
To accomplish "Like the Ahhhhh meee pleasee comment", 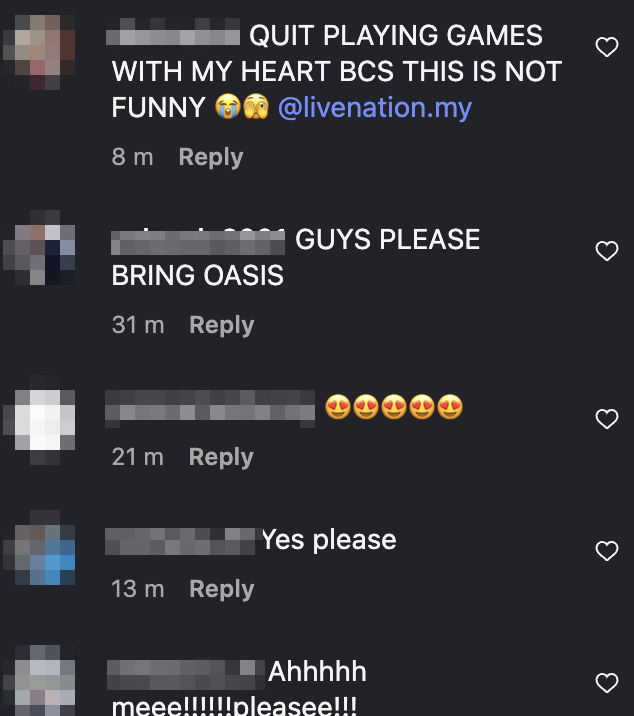I will 607,683.
